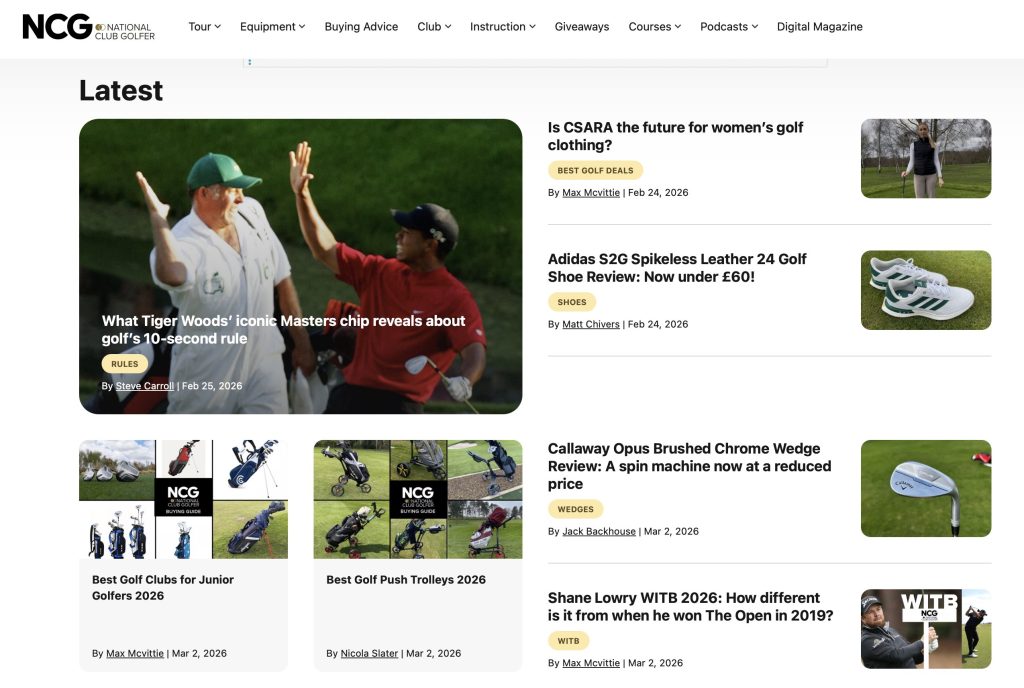Expand the Podcasts menu
1024x688 pixels.
pos(728,27)
